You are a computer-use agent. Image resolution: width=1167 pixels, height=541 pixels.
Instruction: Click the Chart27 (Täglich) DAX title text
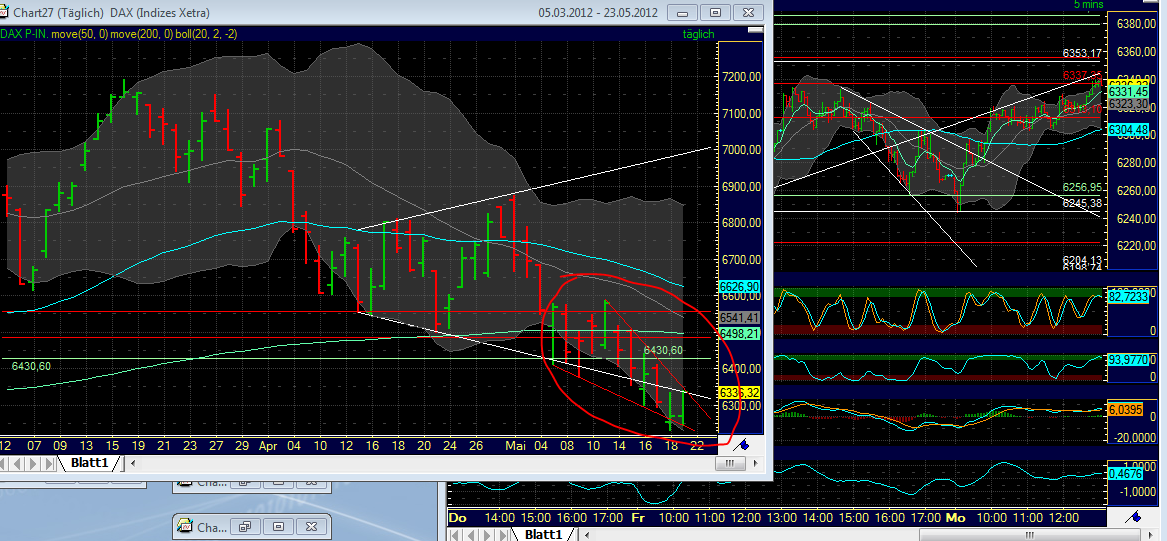coord(111,13)
